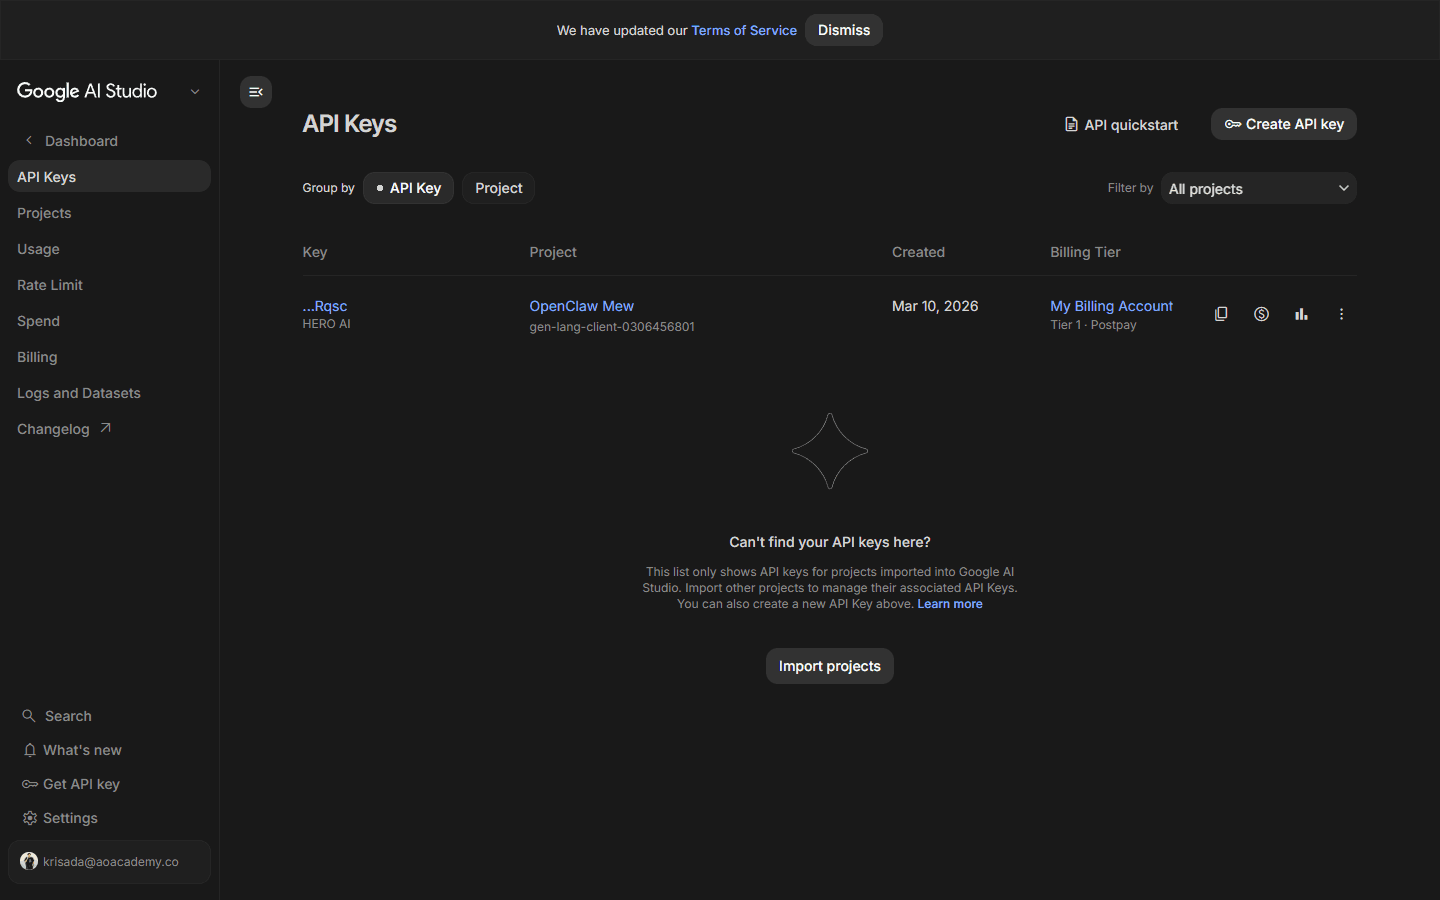
Task: Click the API Keys page heading
Action: click(350, 124)
